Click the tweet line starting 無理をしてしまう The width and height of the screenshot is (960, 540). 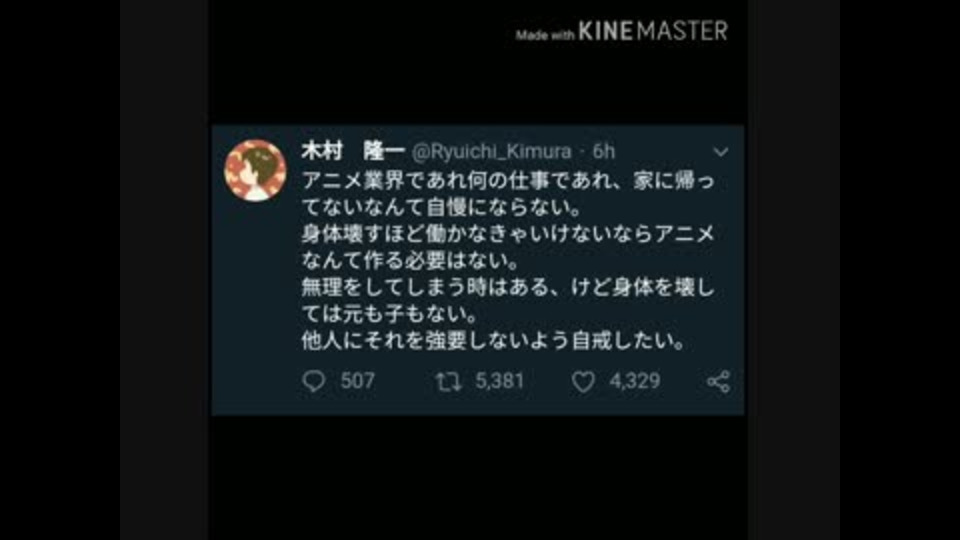tap(508, 287)
